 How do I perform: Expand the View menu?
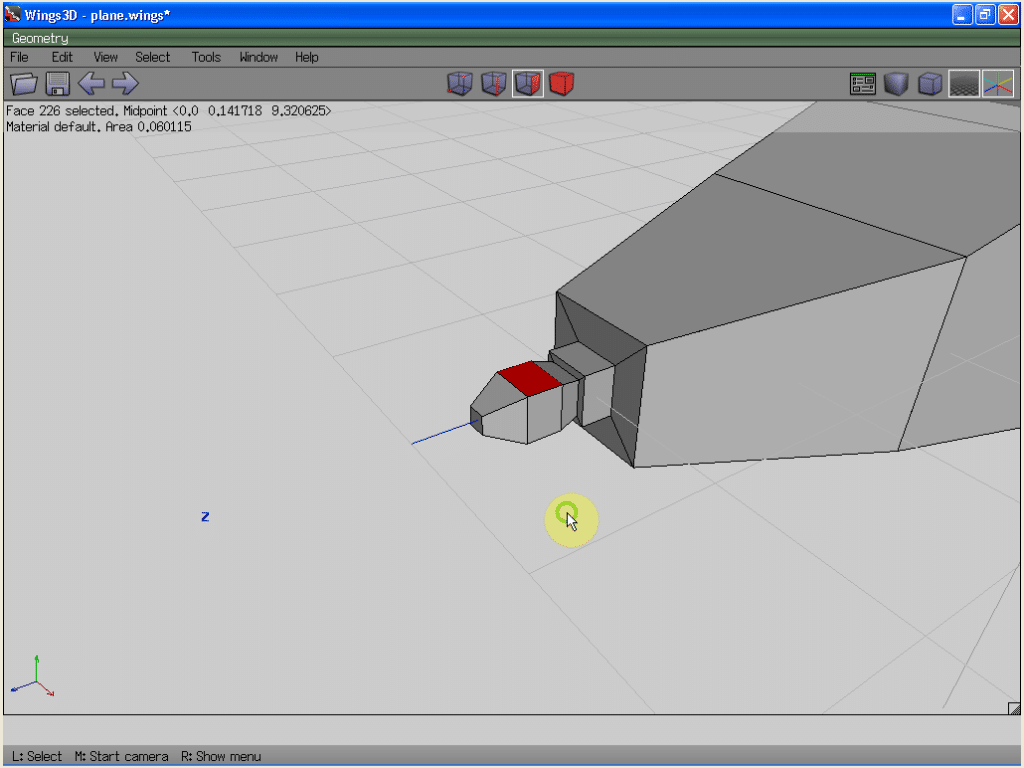click(x=105, y=57)
